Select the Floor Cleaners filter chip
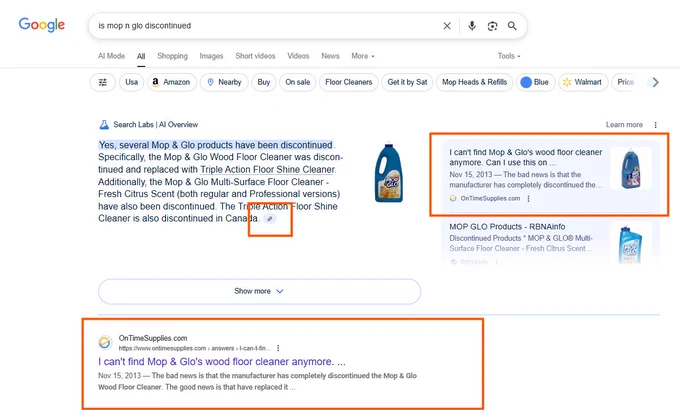The width and height of the screenshot is (680, 410). tap(349, 82)
